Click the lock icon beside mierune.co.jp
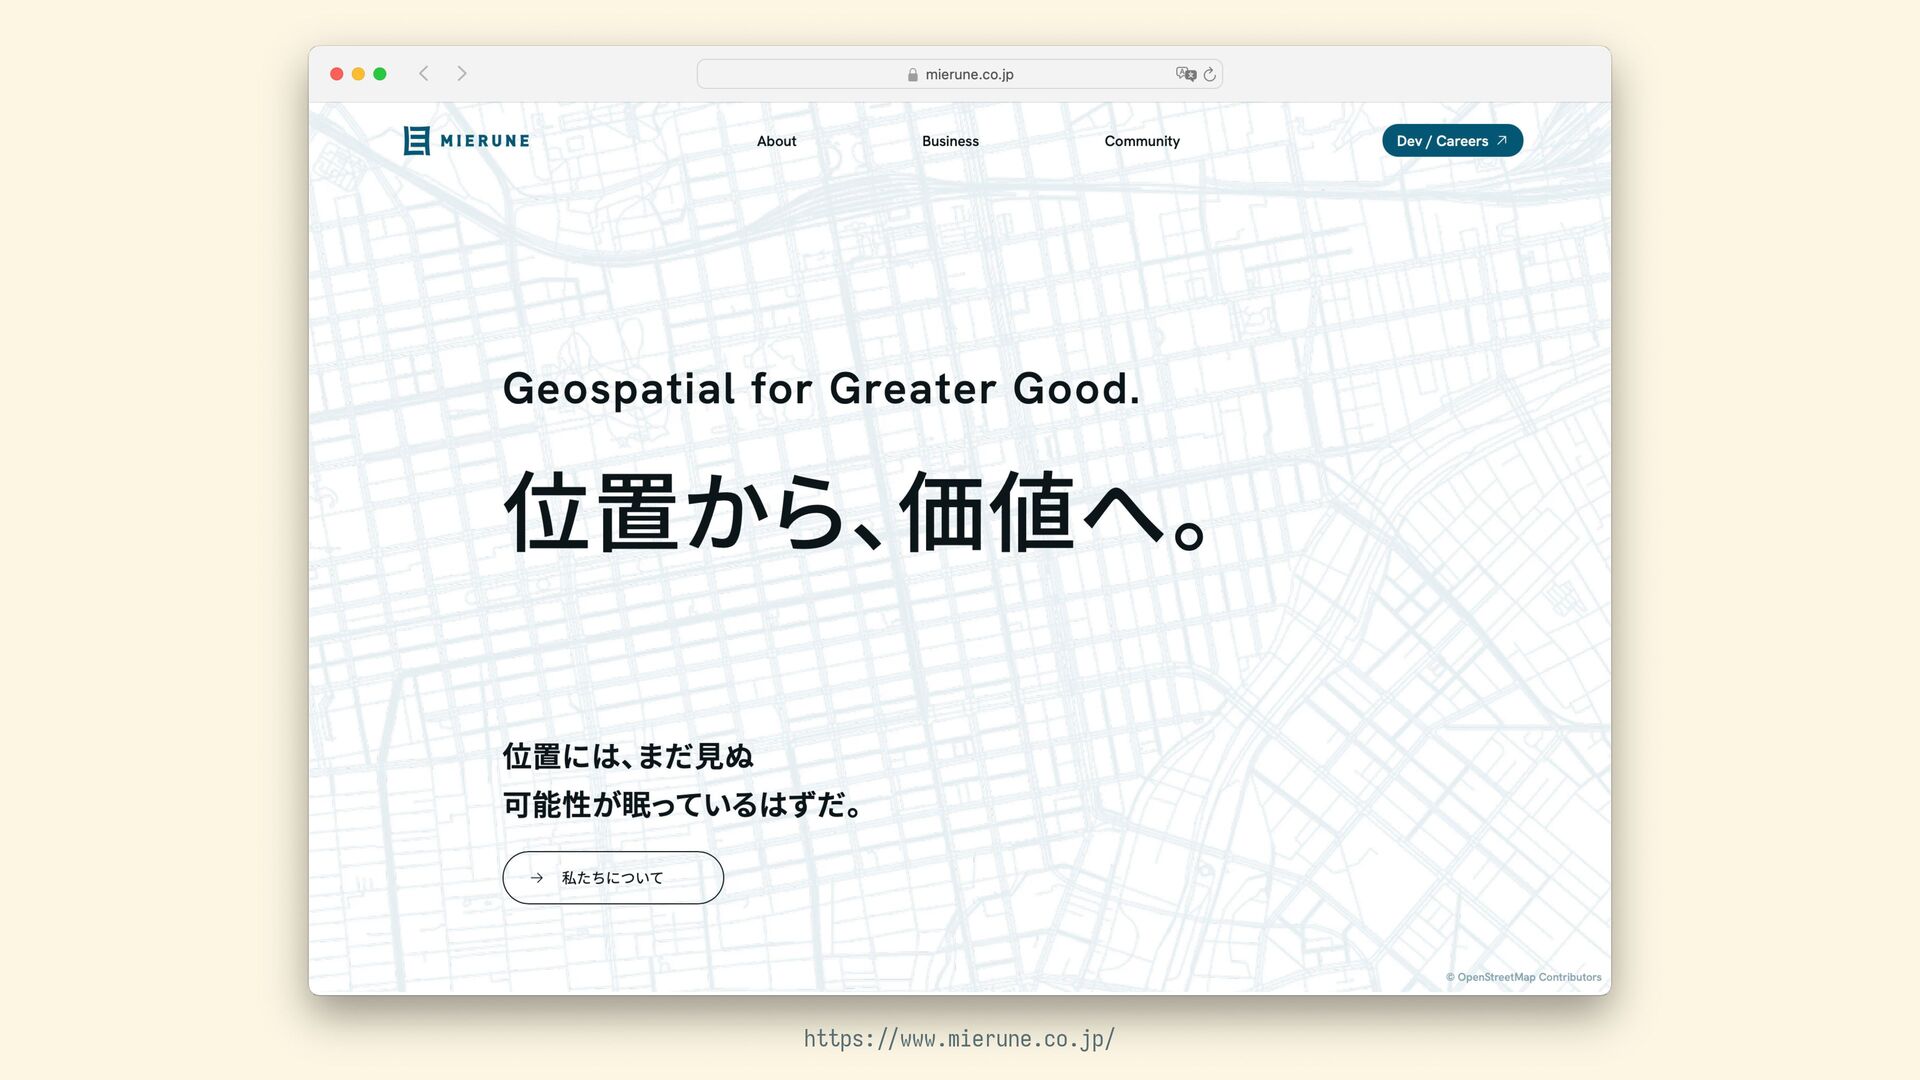 [x=912, y=75]
